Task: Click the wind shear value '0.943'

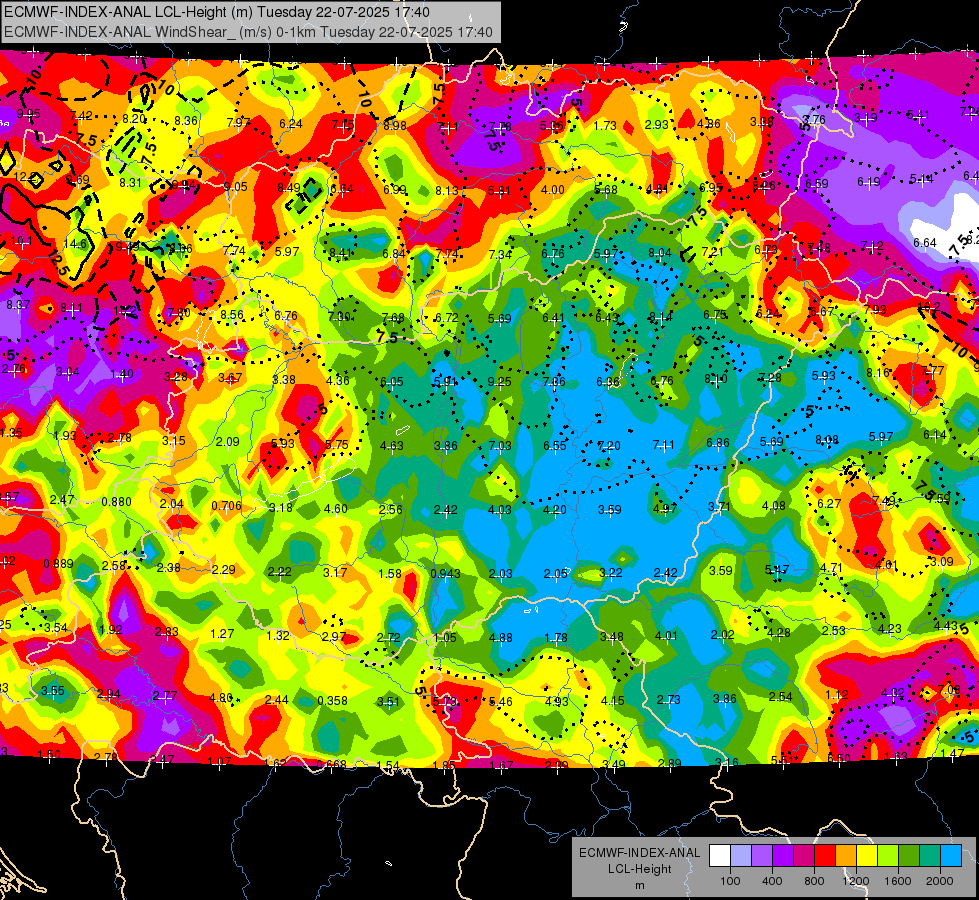Action: point(446,573)
